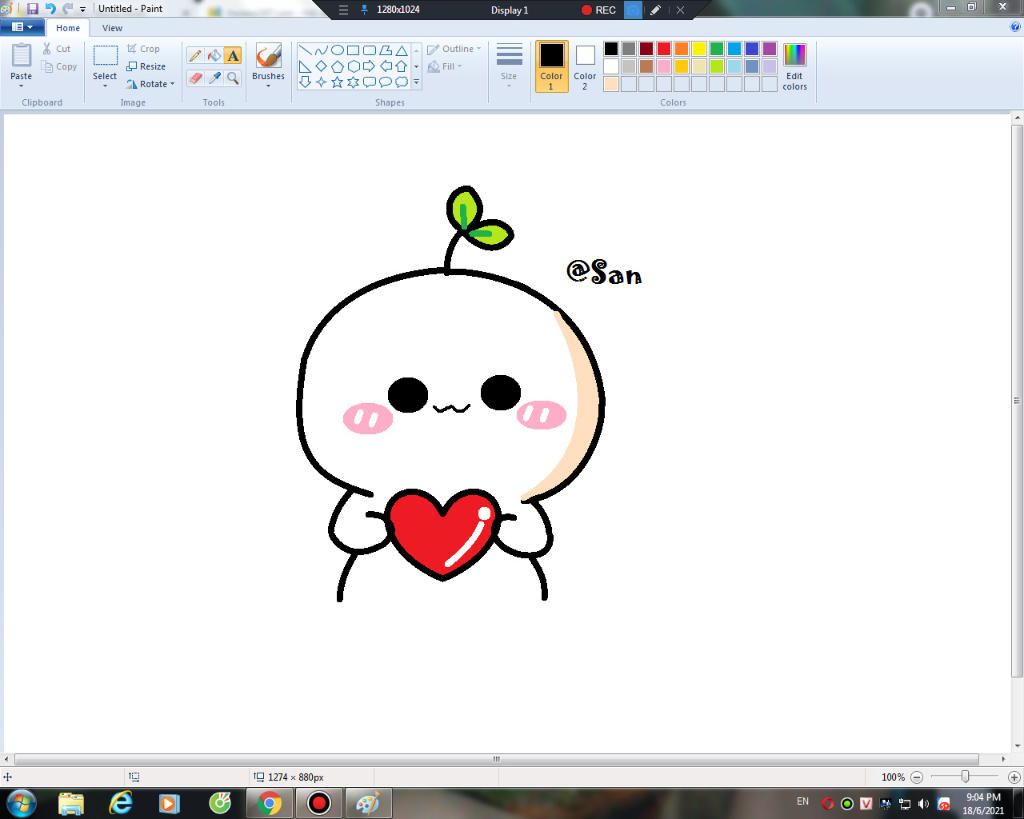Choose the Down arrow shape
Viewport: 1024px width, 819px height.
[x=305, y=82]
